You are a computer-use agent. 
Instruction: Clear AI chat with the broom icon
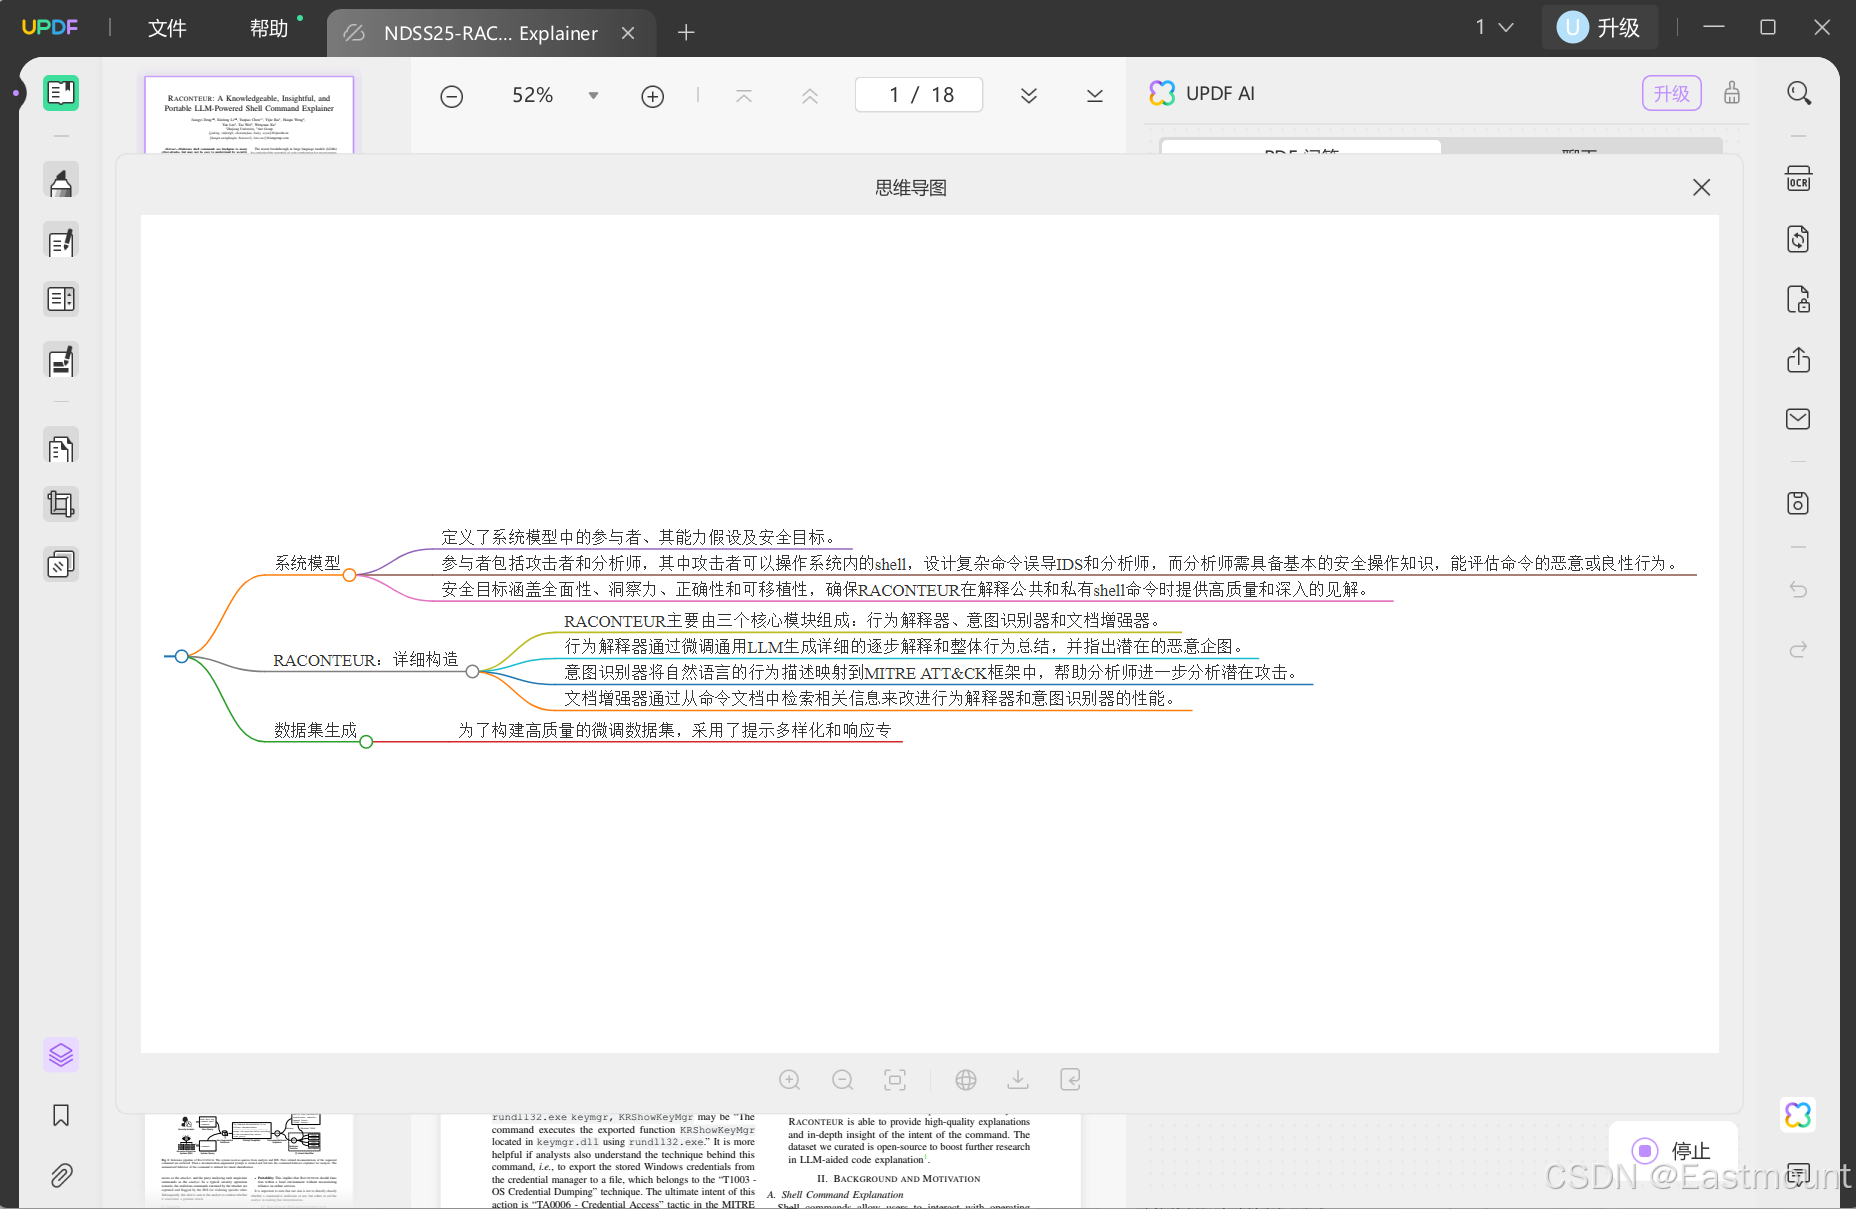[1732, 93]
